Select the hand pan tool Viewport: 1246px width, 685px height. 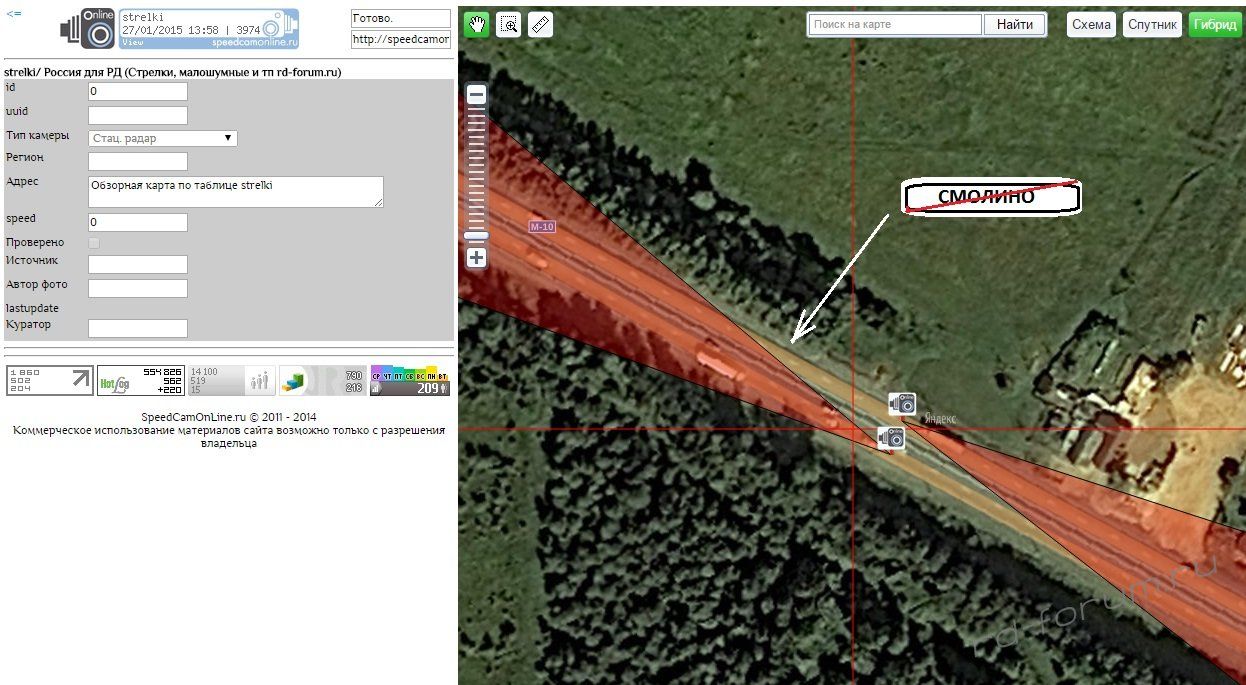476,25
